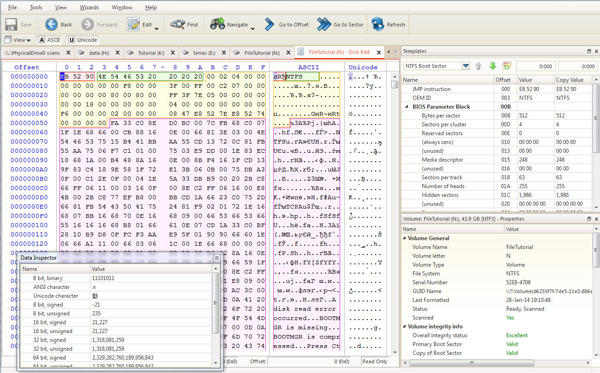This screenshot has height=373, width=600.
Task: Close the PhysicalDrive0 scans tab
Action: click(x=68, y=53)
